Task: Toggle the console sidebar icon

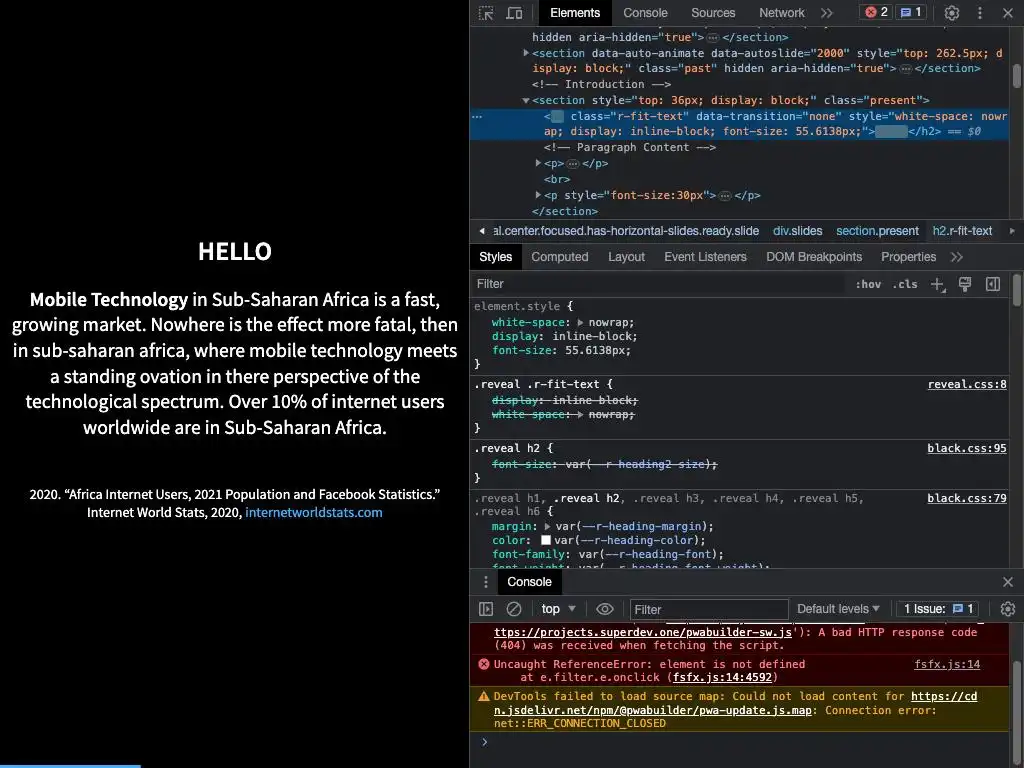Action: (486, 609)
